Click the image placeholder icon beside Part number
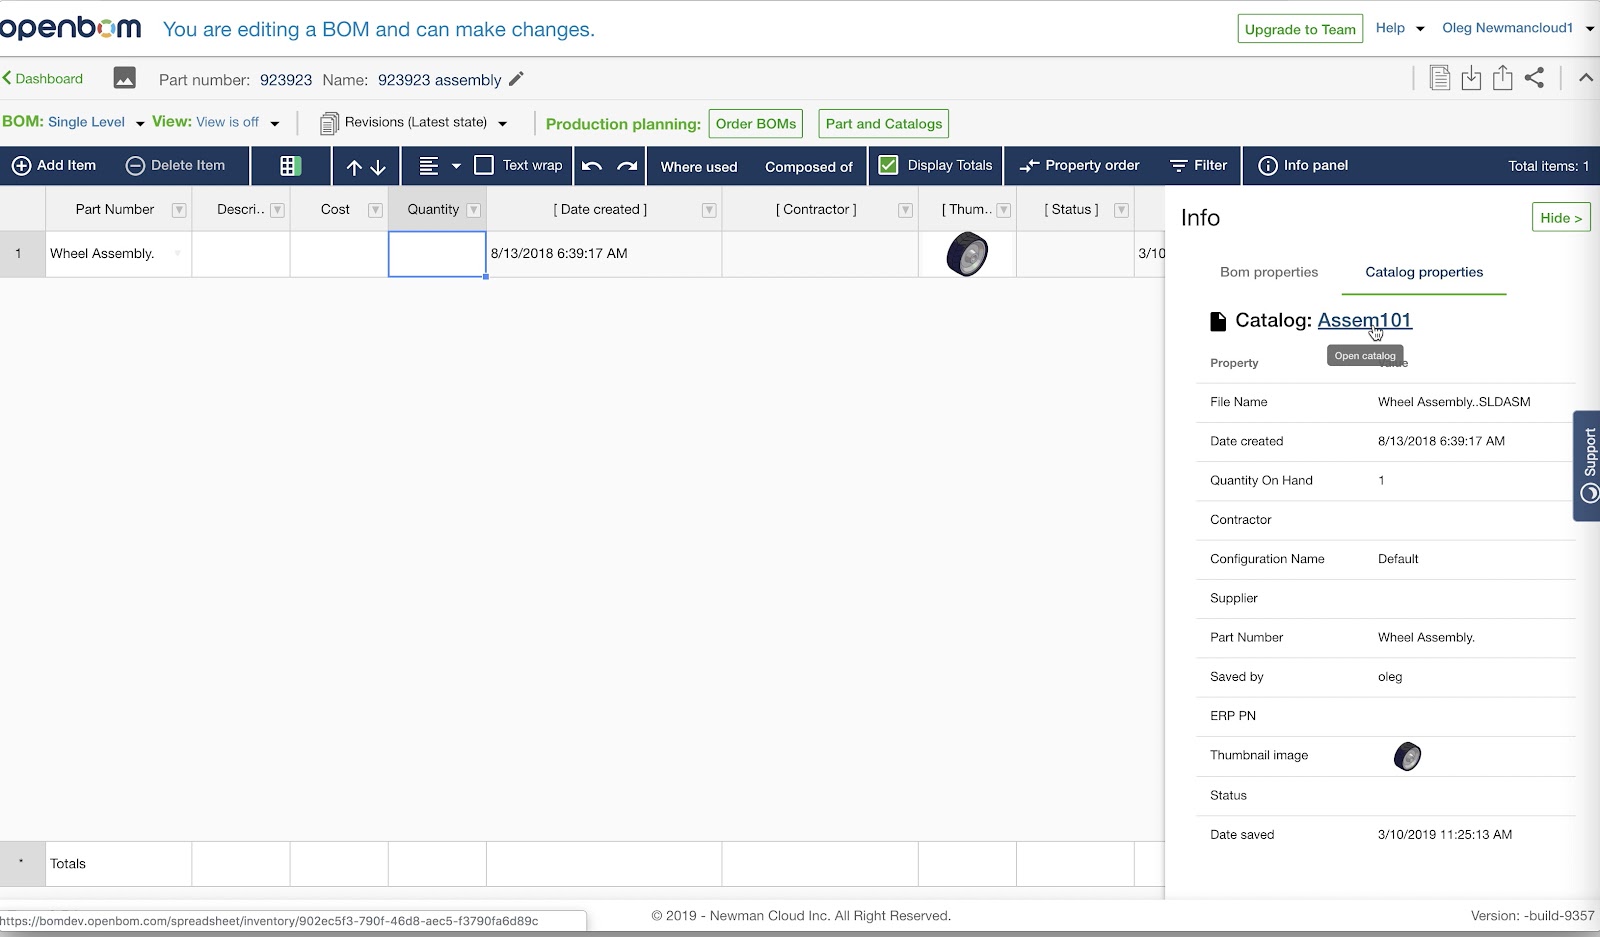Screen dimensions: 1600x937 pyautogui.click(x=124, y=78)
